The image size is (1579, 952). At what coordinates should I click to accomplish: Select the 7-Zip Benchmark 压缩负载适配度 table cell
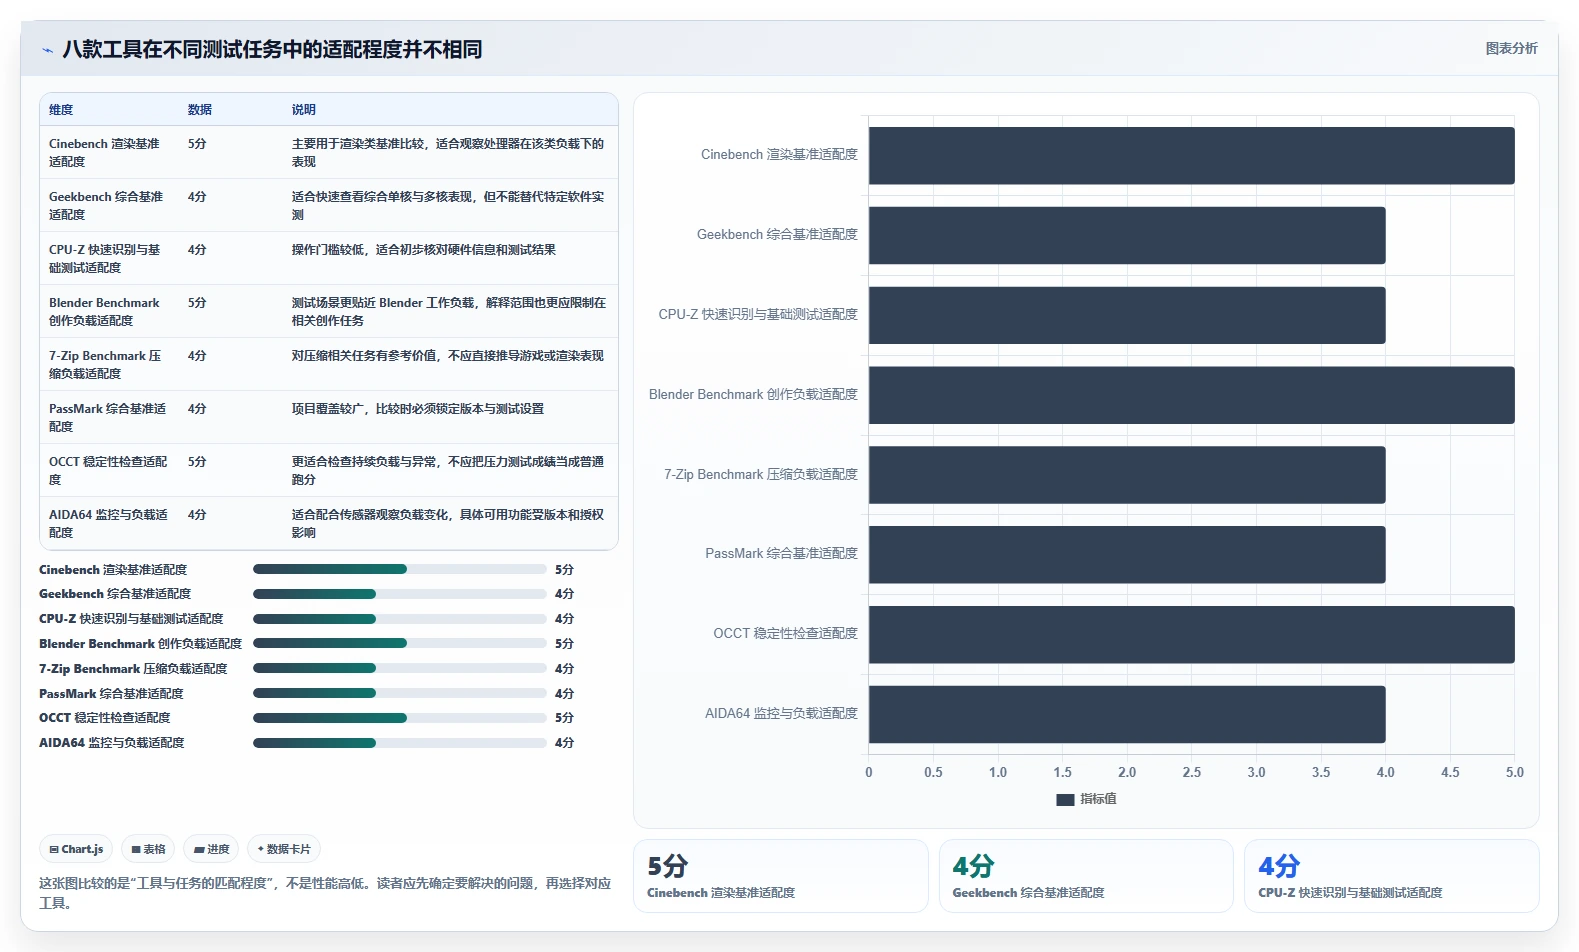[108, 364]
